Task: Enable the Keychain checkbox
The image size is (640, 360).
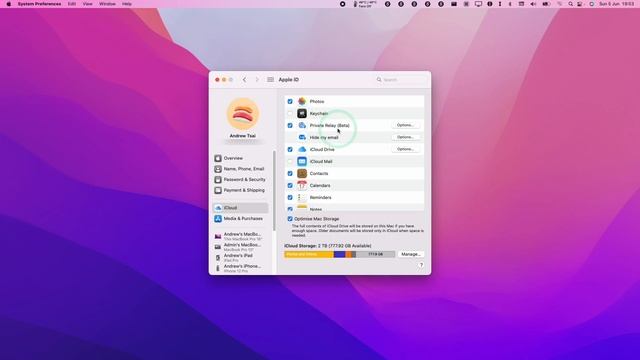Action: [290, 113]
